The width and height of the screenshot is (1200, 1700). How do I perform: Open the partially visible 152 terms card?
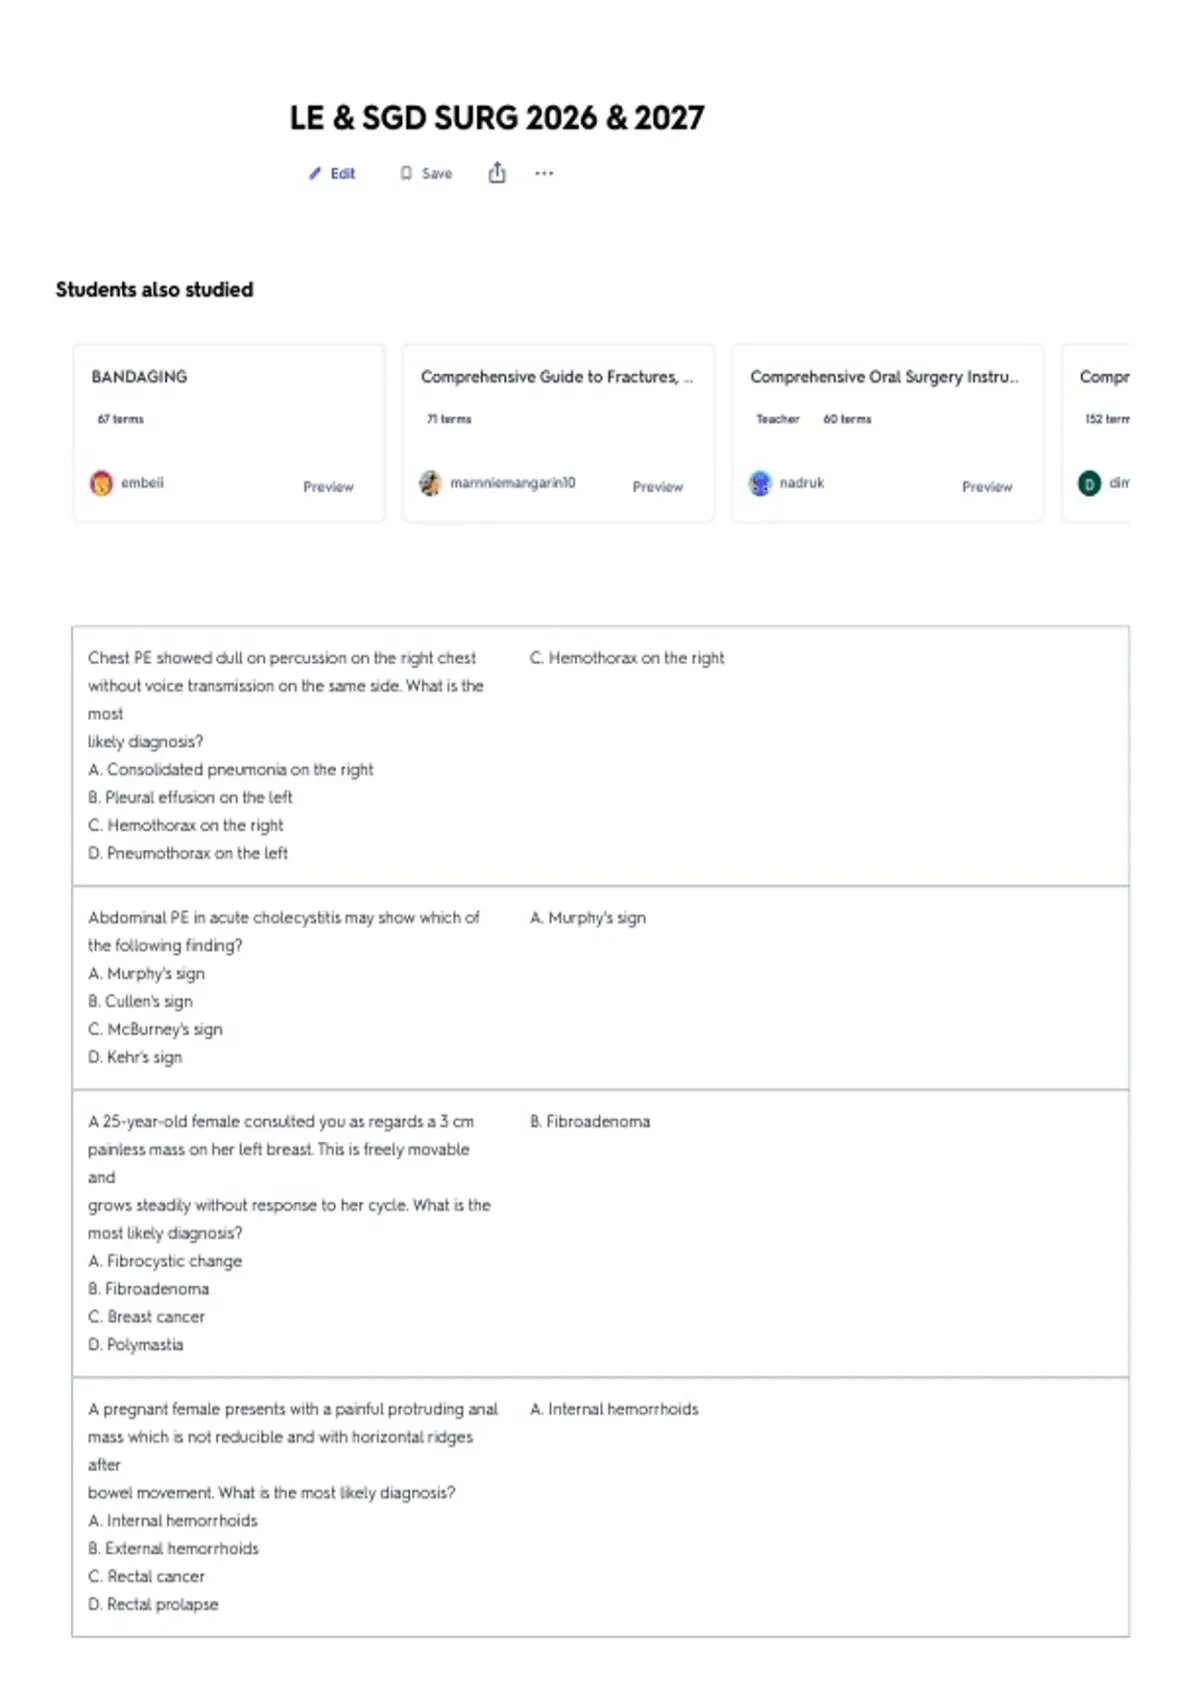pos(1096,432)
